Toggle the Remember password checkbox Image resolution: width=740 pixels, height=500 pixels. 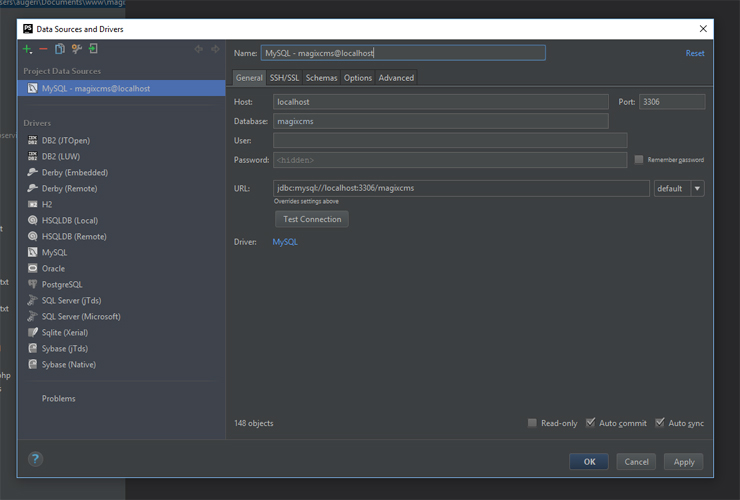(x=639, y=160)
